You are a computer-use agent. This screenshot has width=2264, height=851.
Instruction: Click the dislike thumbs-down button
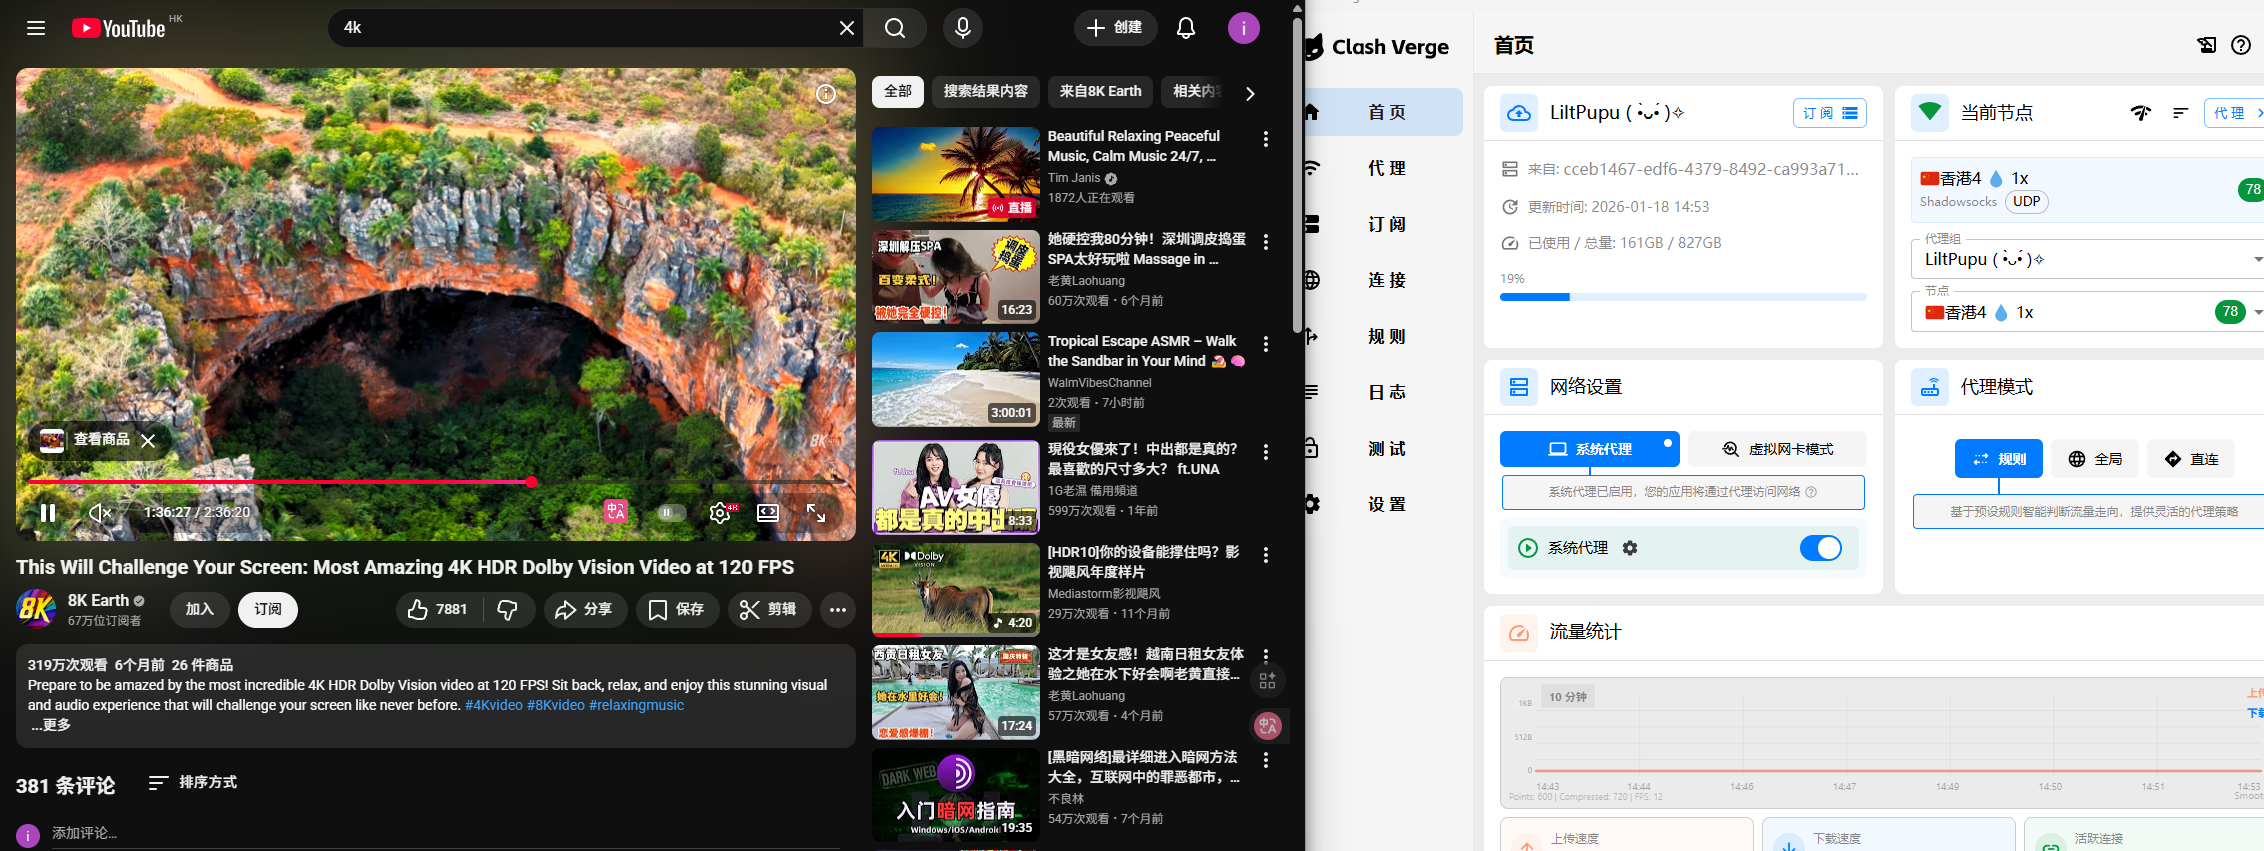[508, 610]
